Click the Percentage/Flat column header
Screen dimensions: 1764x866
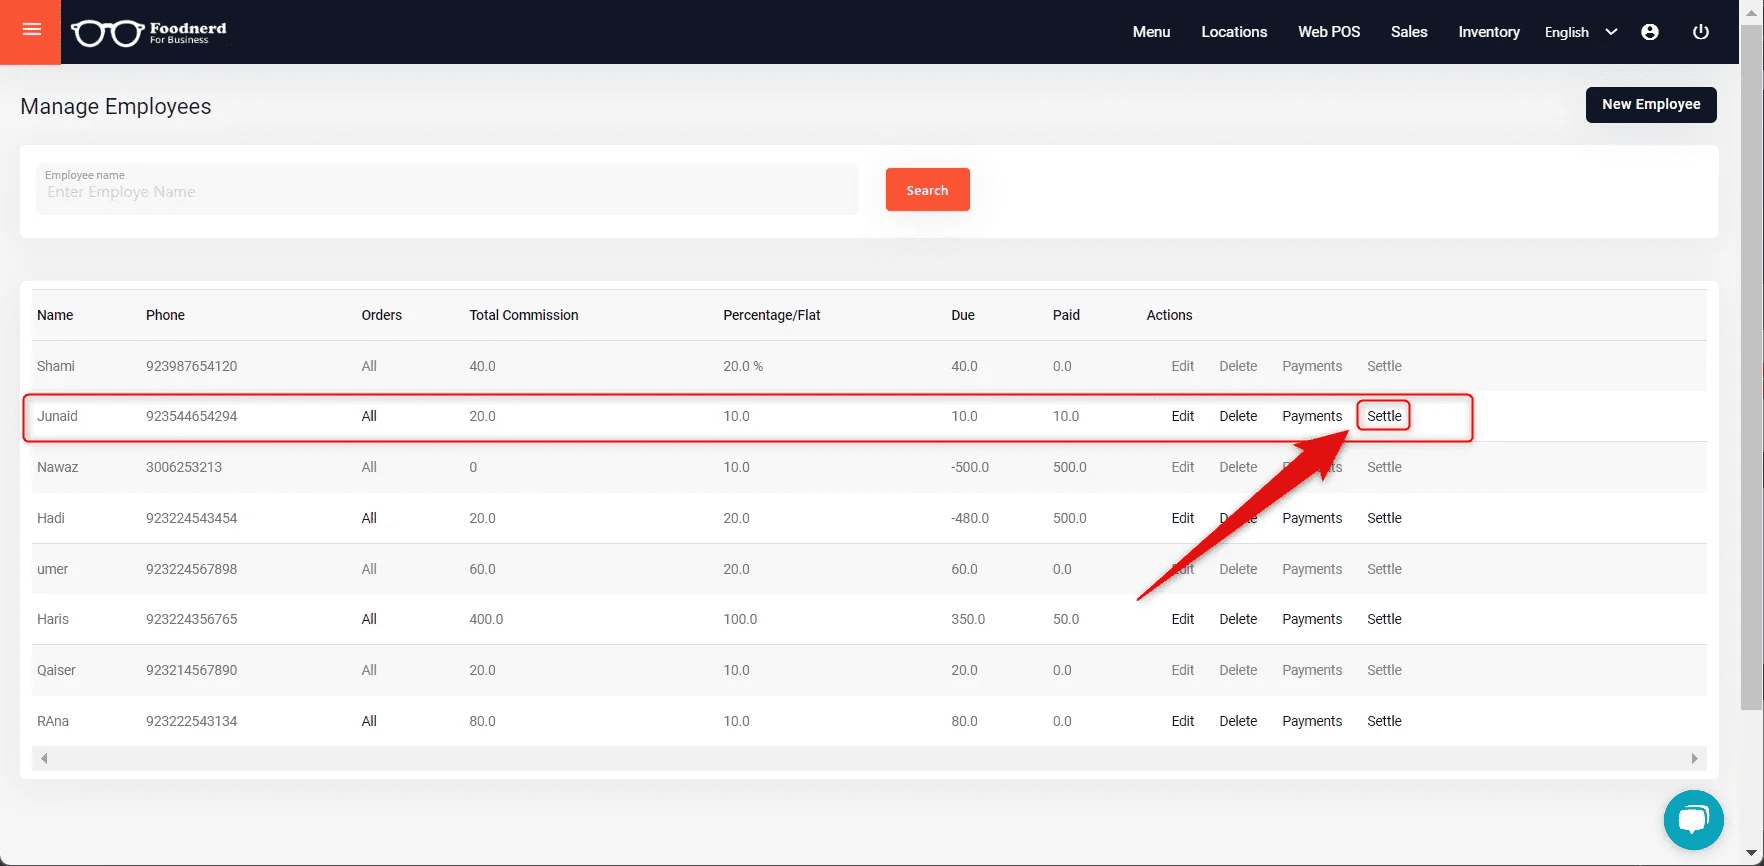(772, 315)
